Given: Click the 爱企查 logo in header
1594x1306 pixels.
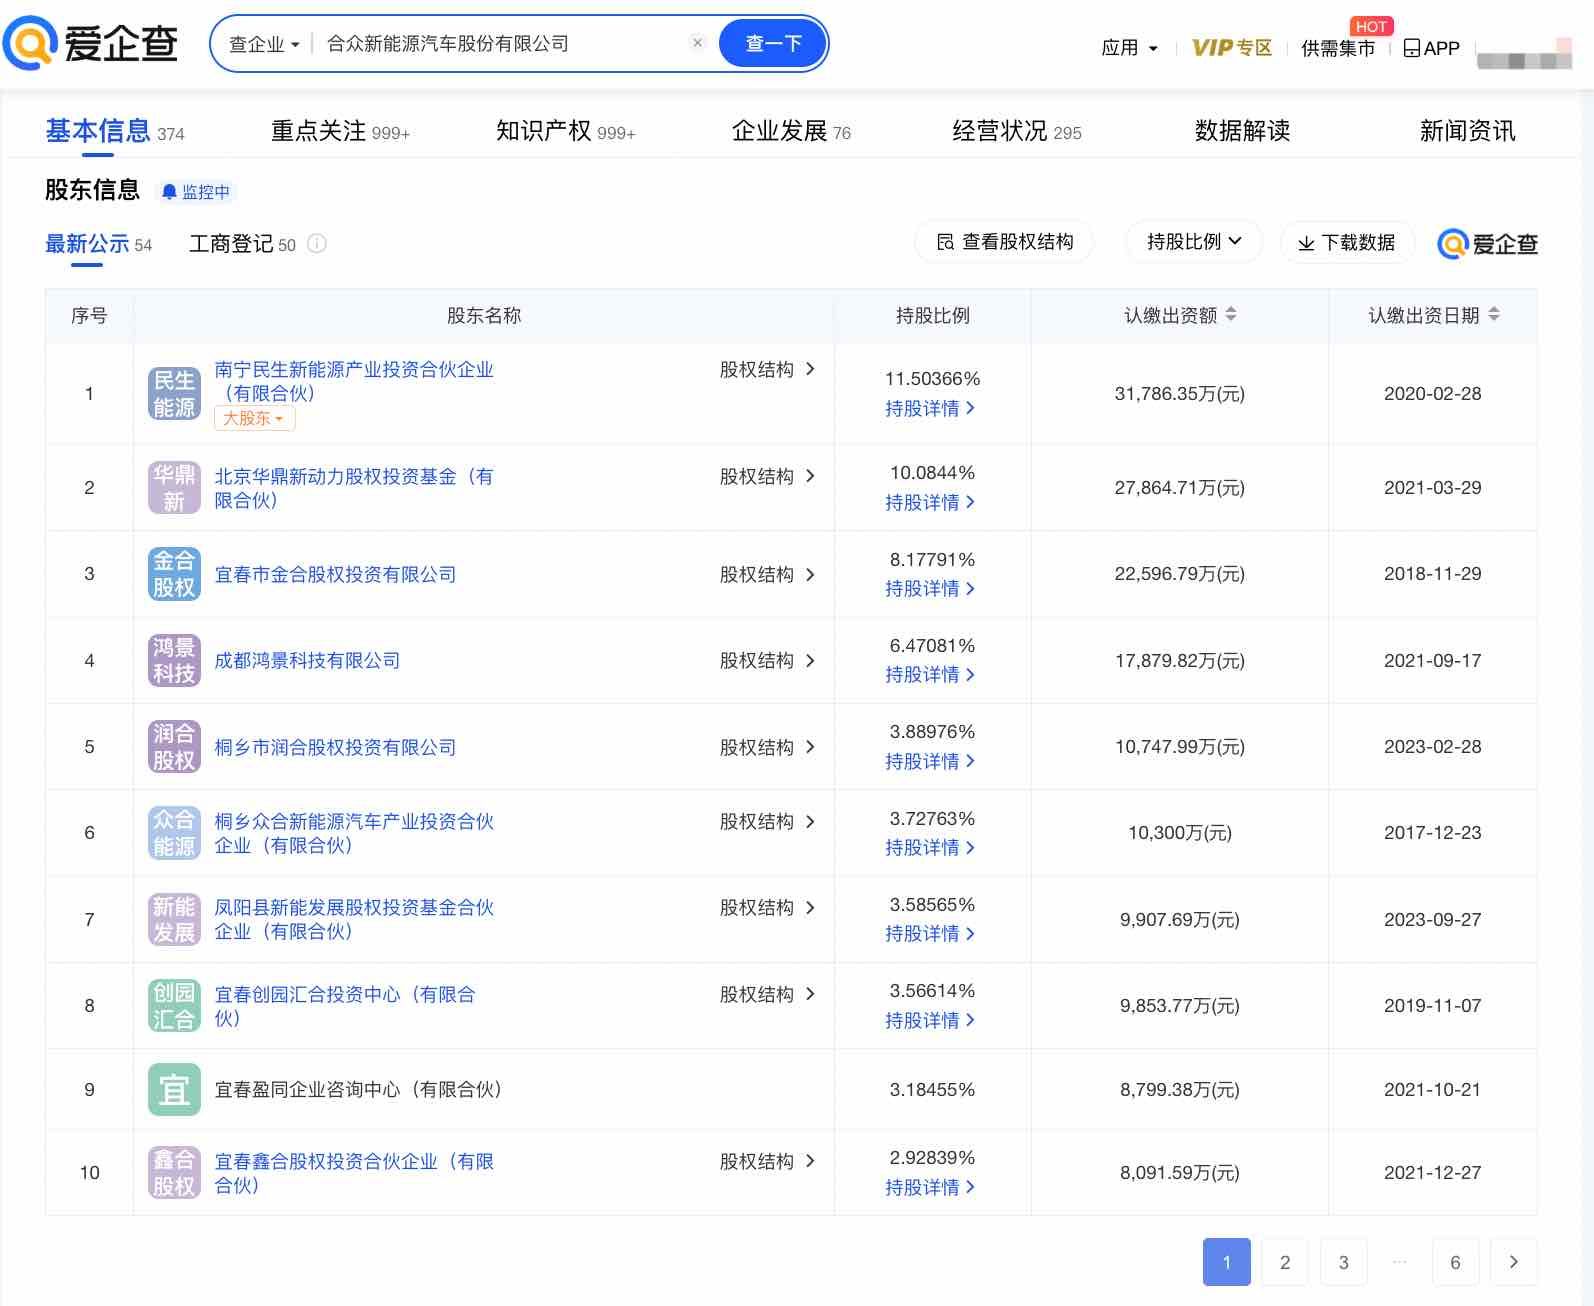Looking at the screenshot, I should click(90, 43).
